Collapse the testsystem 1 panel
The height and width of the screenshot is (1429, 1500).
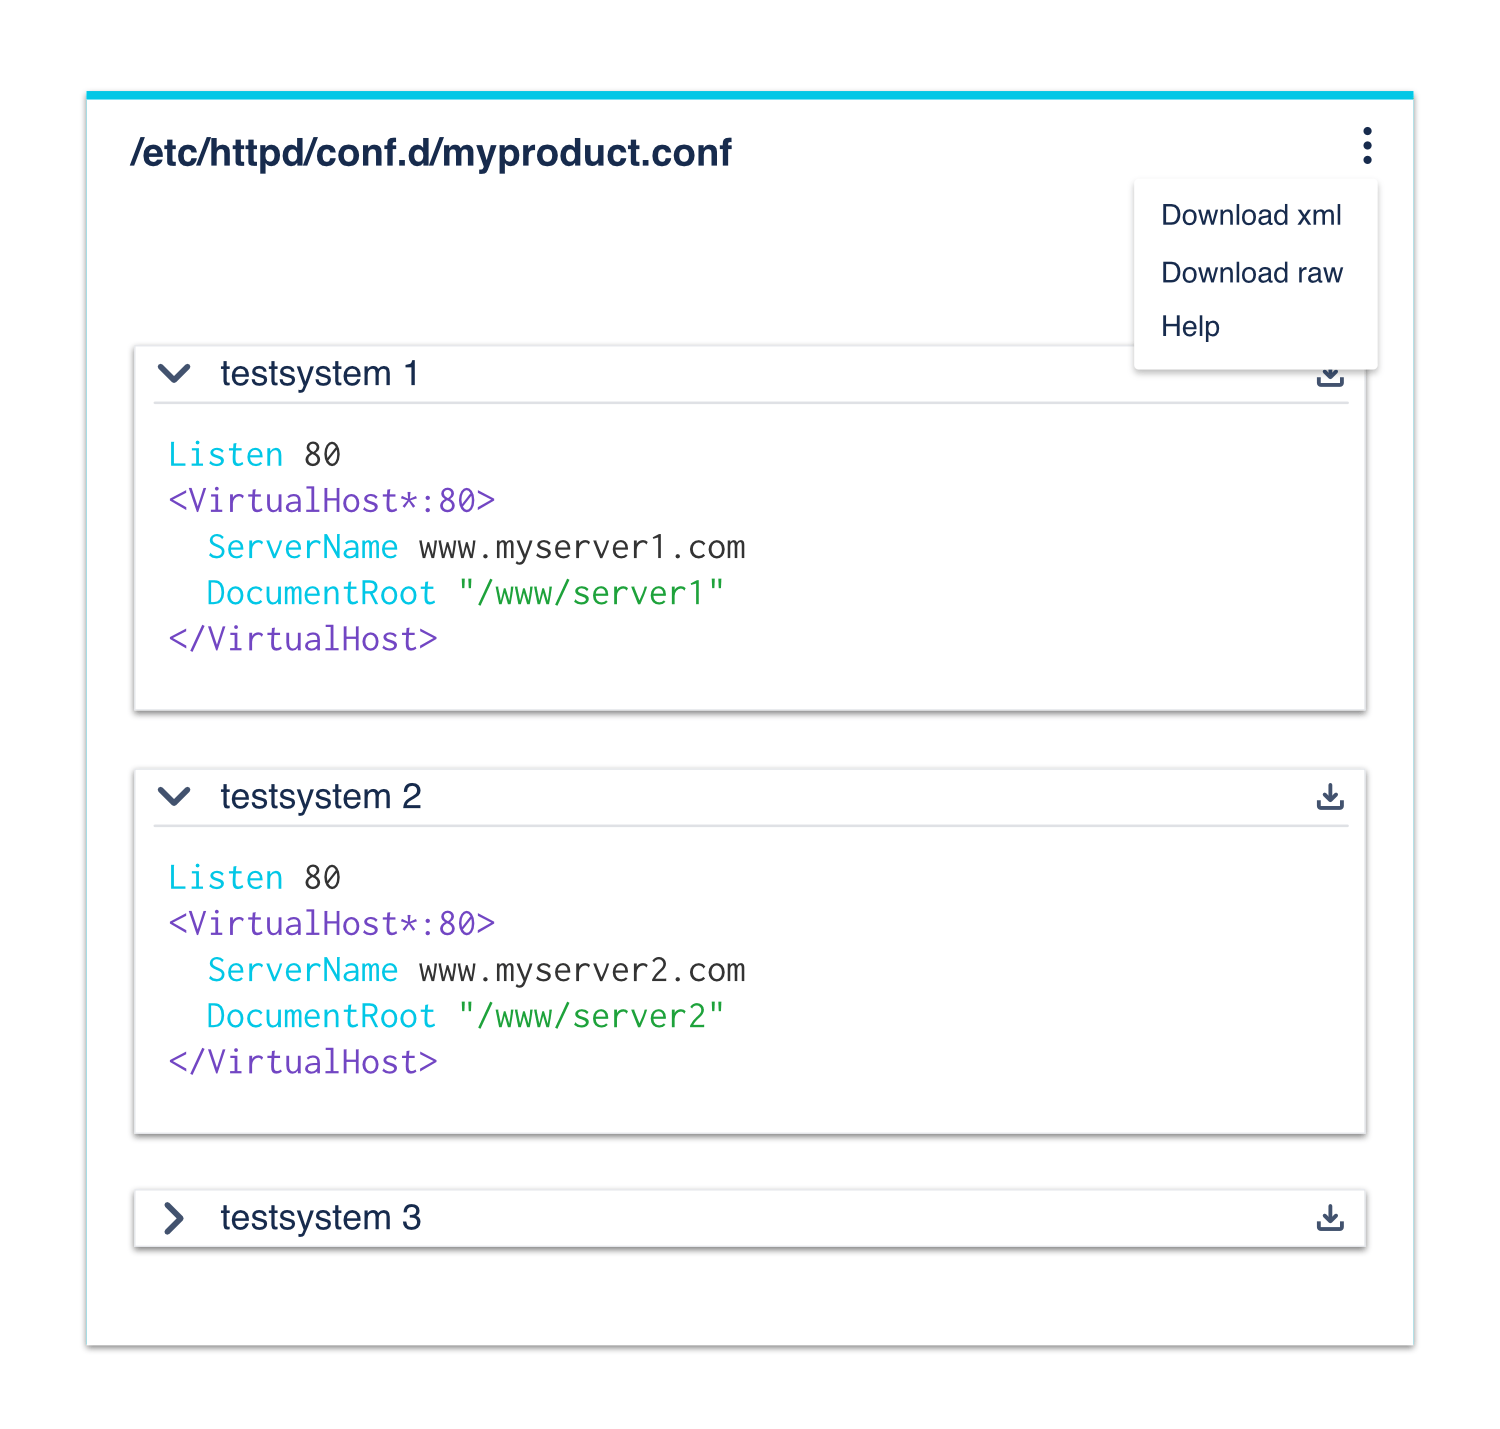[x=175, y=374]
